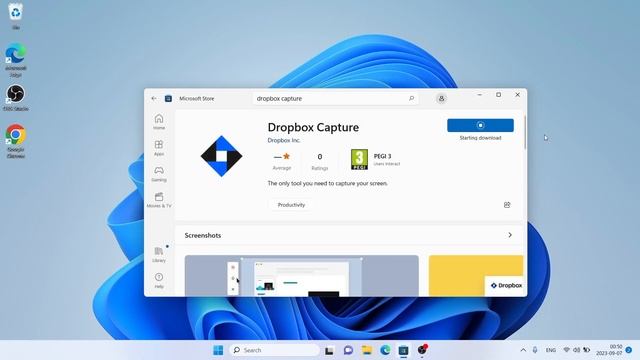Click the Dropbox Capture app logo
Image resolution: width=640 pixels, height=360 pixels.
click(x=221, y=156)
